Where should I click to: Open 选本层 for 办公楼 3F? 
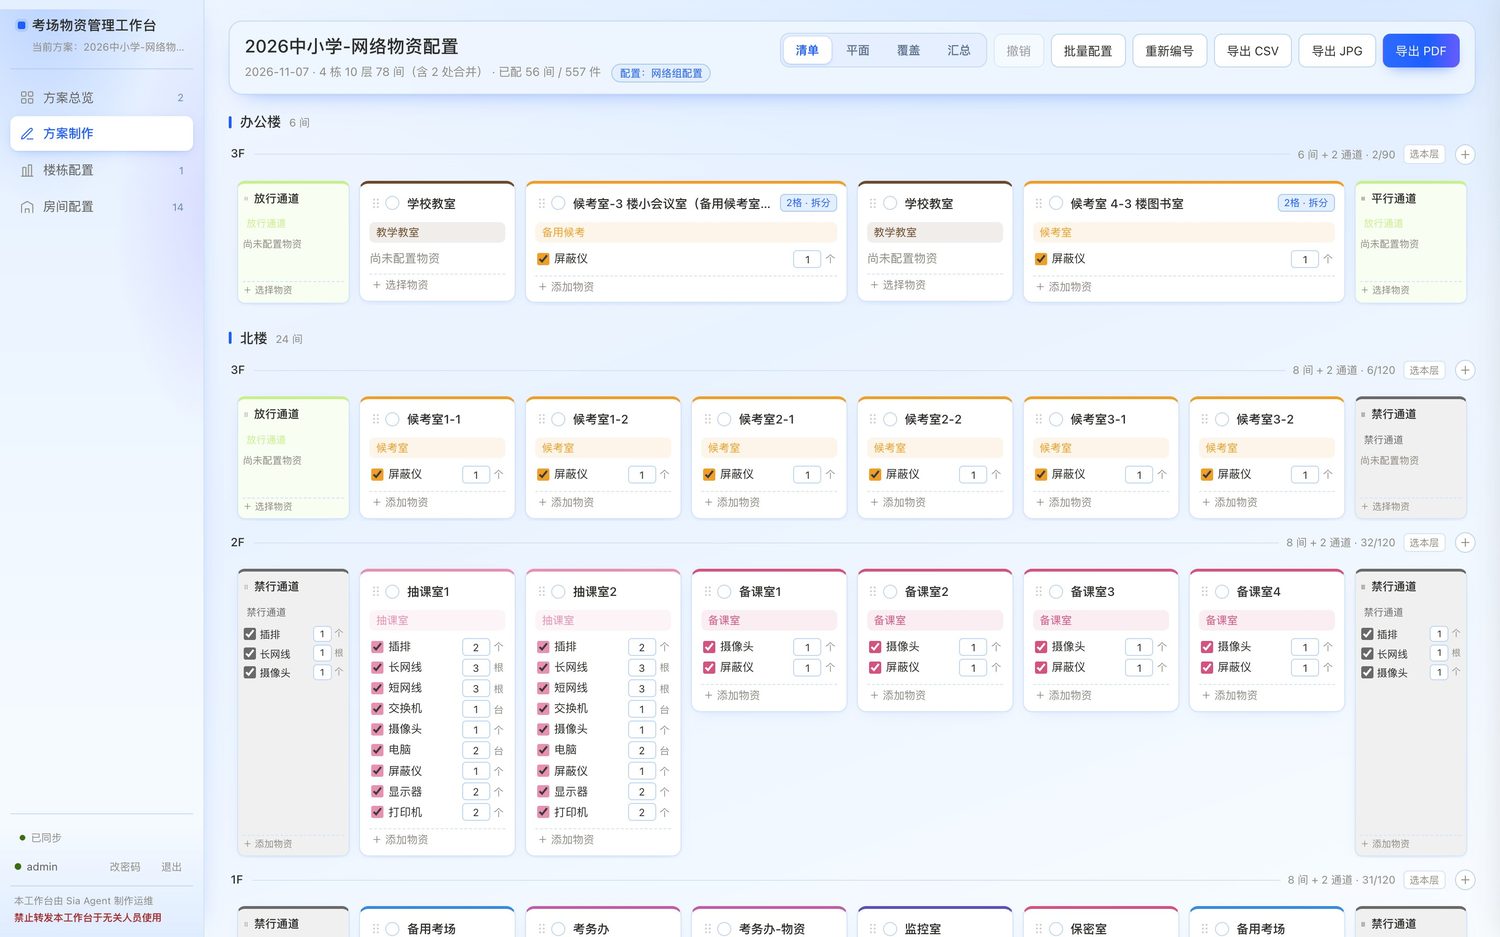click(x=1424, y=154)
